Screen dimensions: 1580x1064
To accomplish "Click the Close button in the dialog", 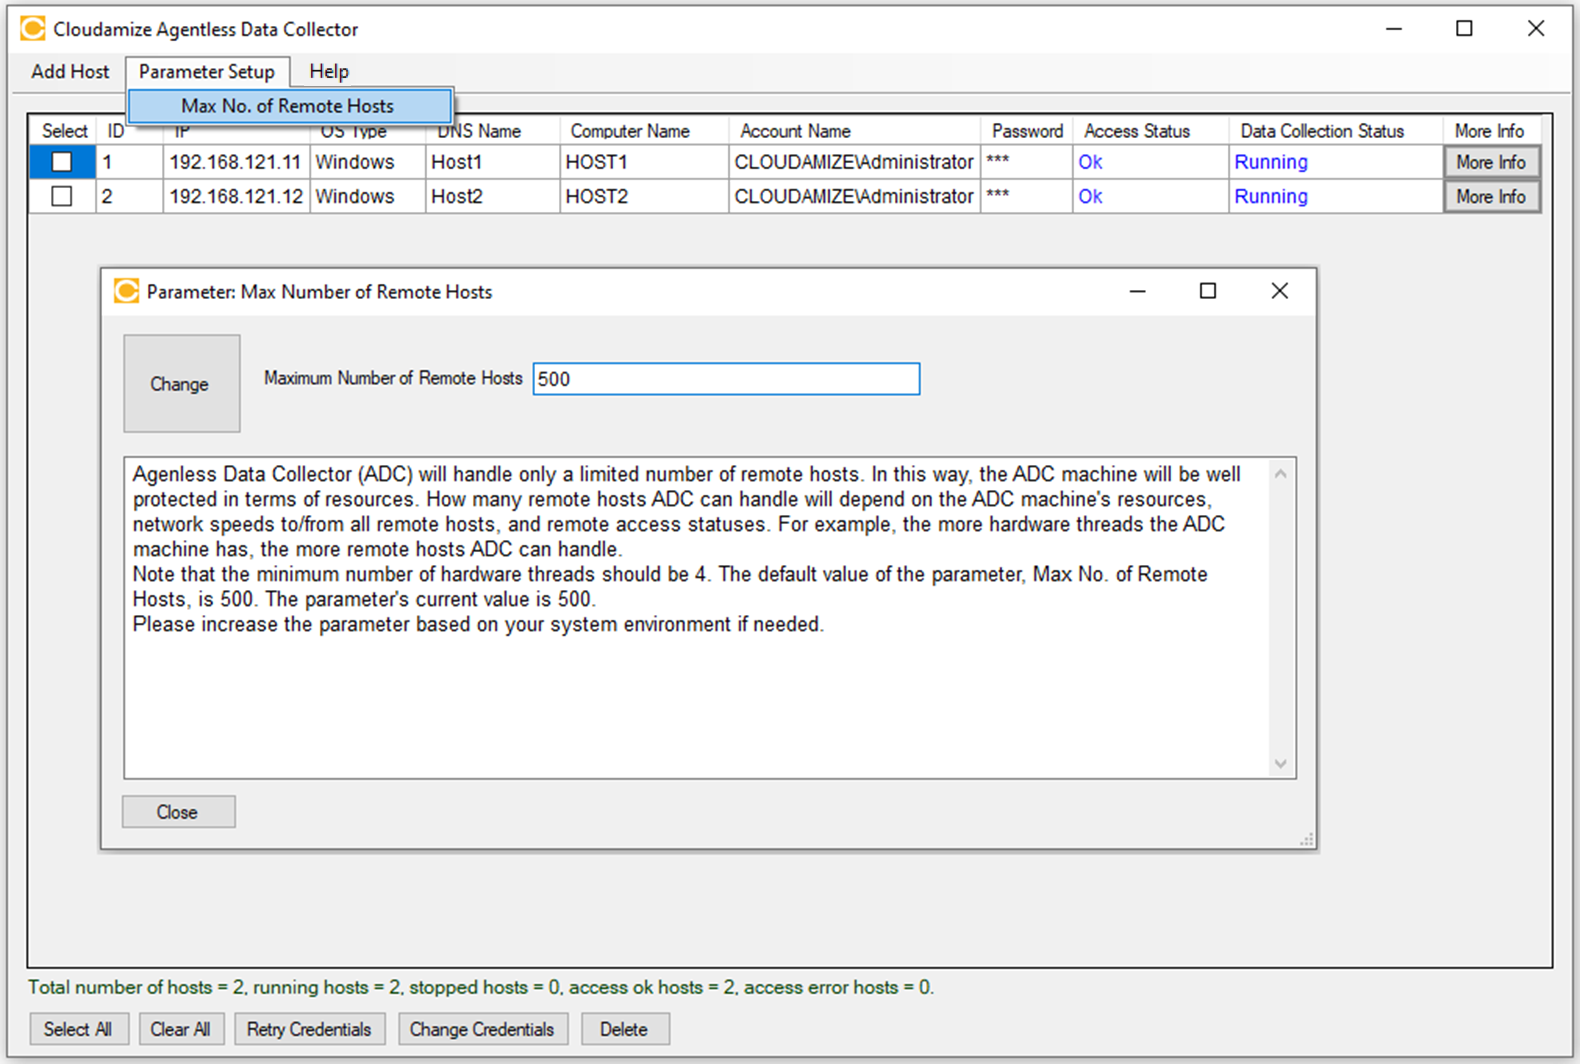I will tap(178, 812).
